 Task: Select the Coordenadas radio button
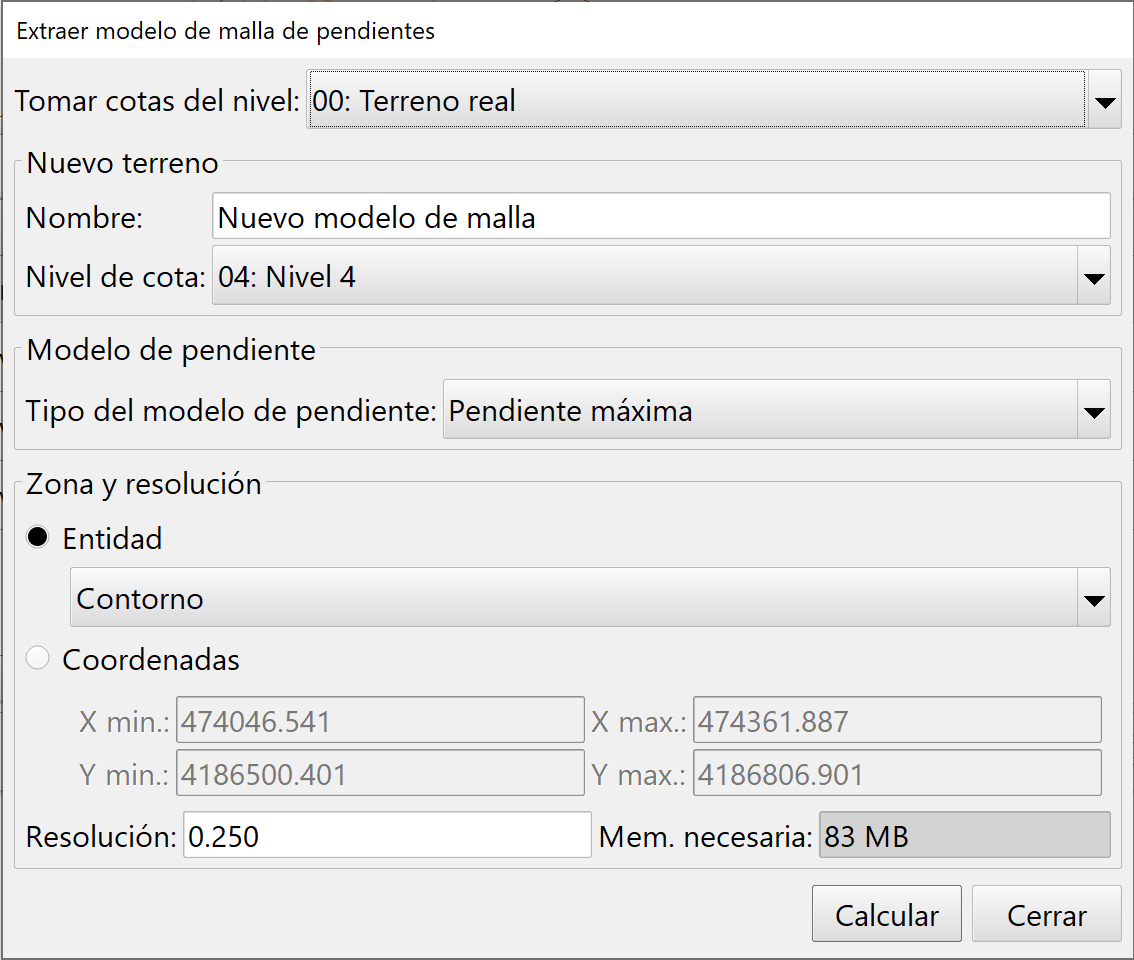point(37,657)
